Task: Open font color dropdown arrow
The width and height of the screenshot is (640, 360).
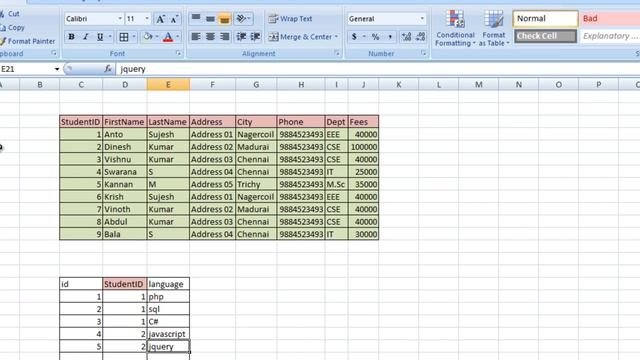Action: pos(178,37)
